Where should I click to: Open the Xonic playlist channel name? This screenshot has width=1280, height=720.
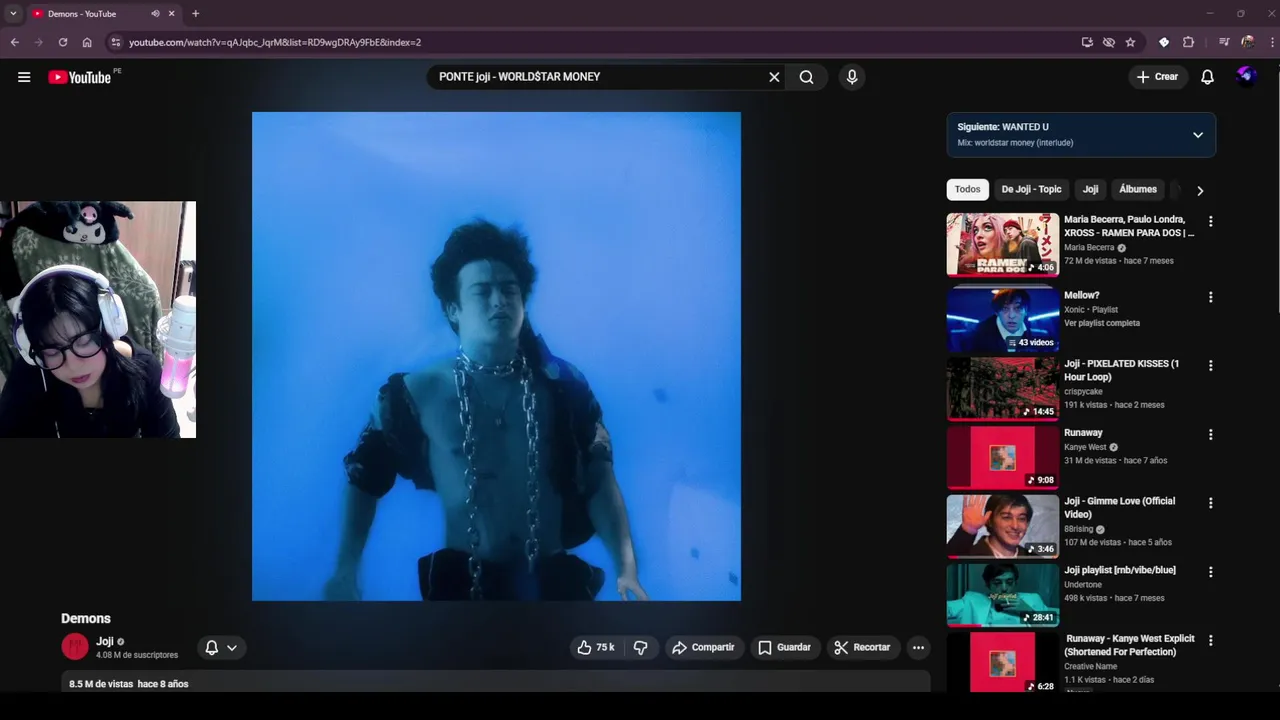(1074, 310)
